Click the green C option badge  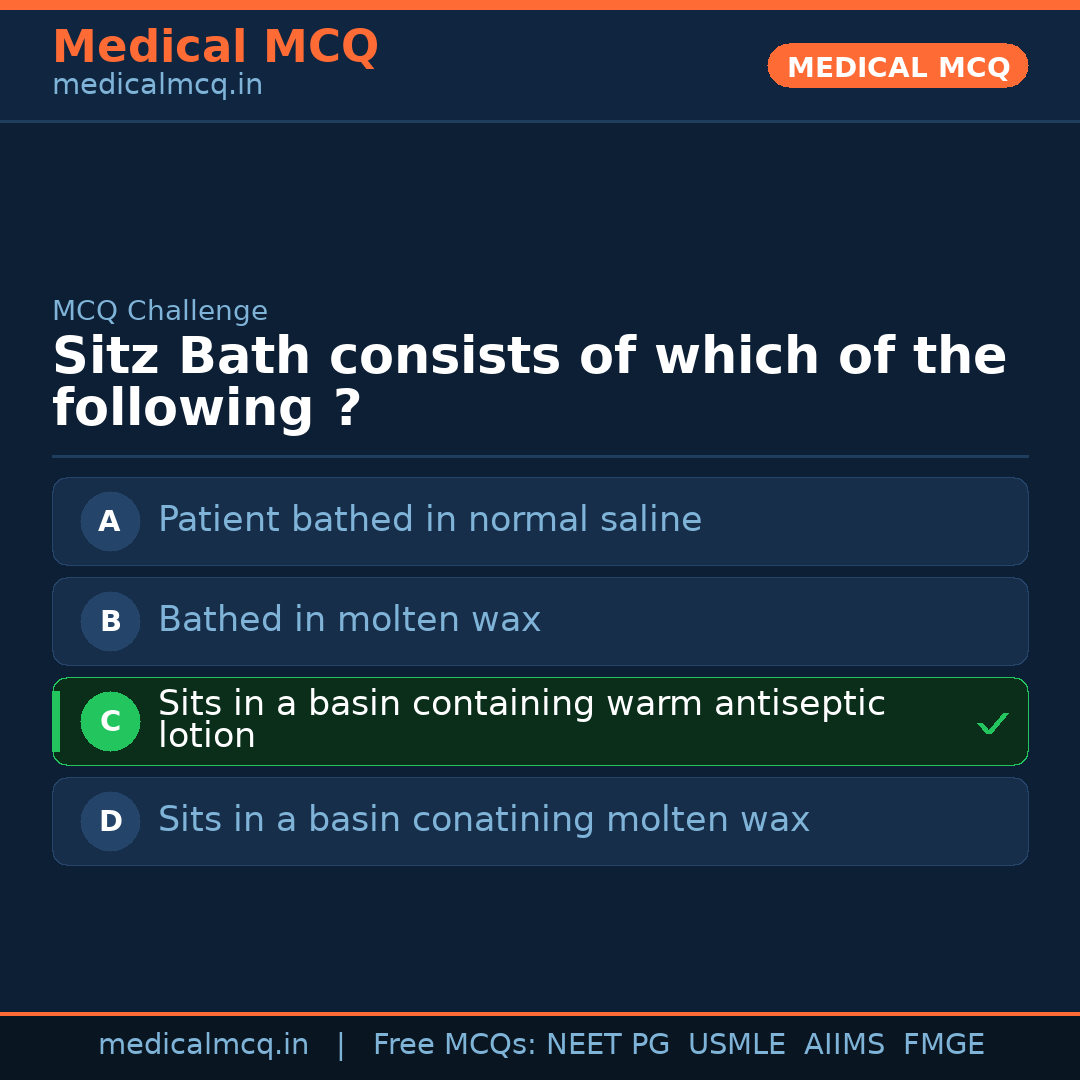(110, 721)
